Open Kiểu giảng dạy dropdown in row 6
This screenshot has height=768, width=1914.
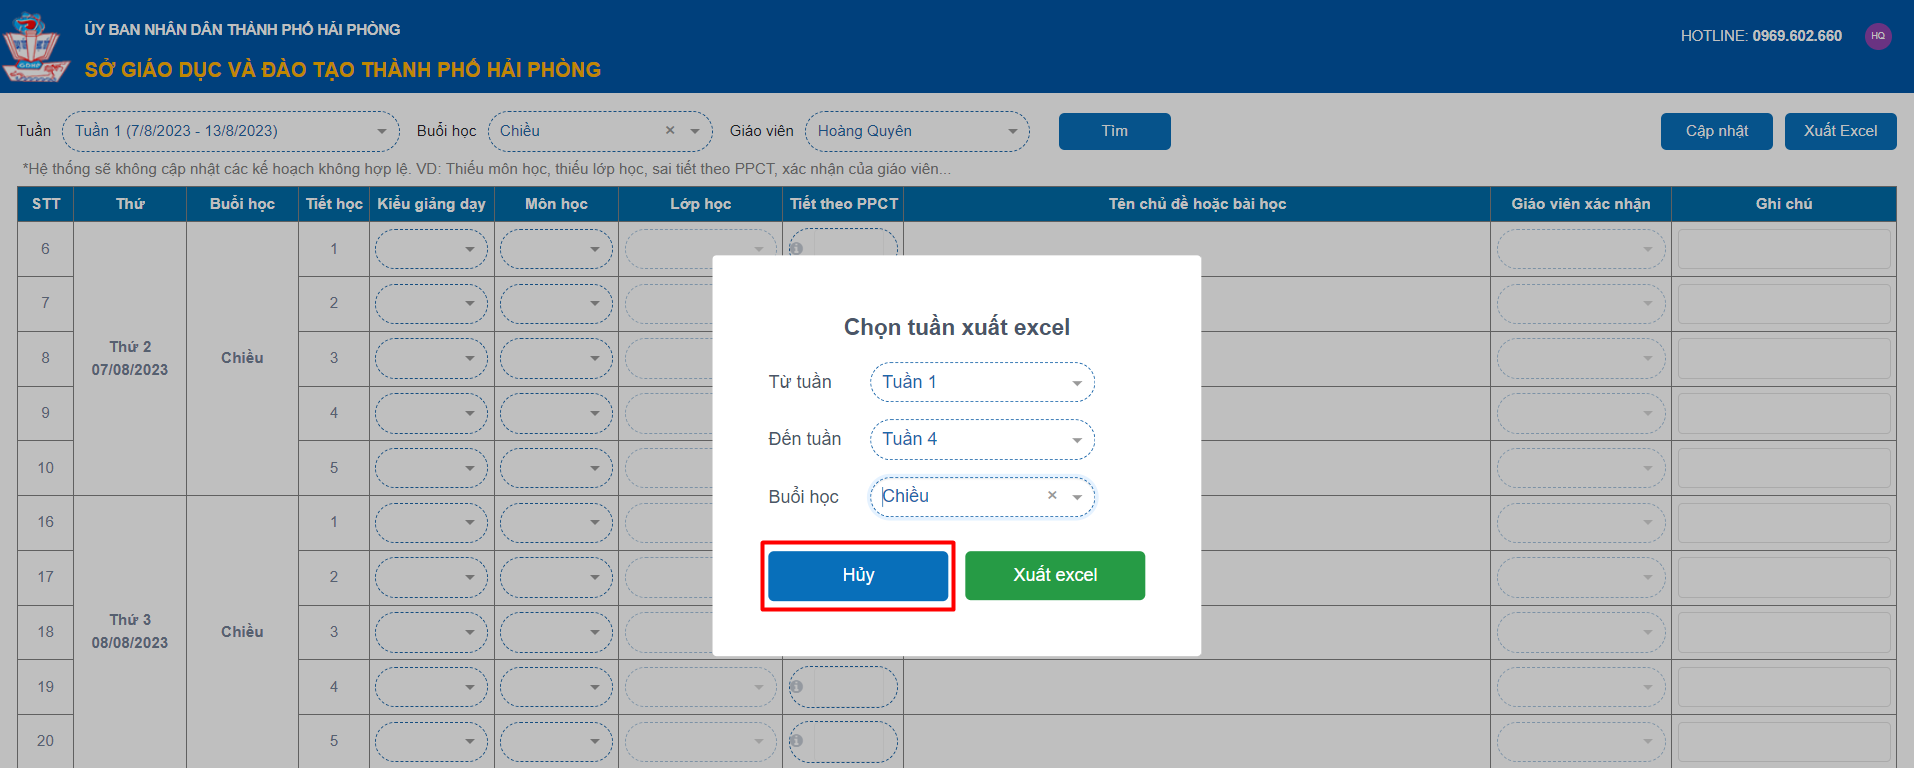[431, 249]
